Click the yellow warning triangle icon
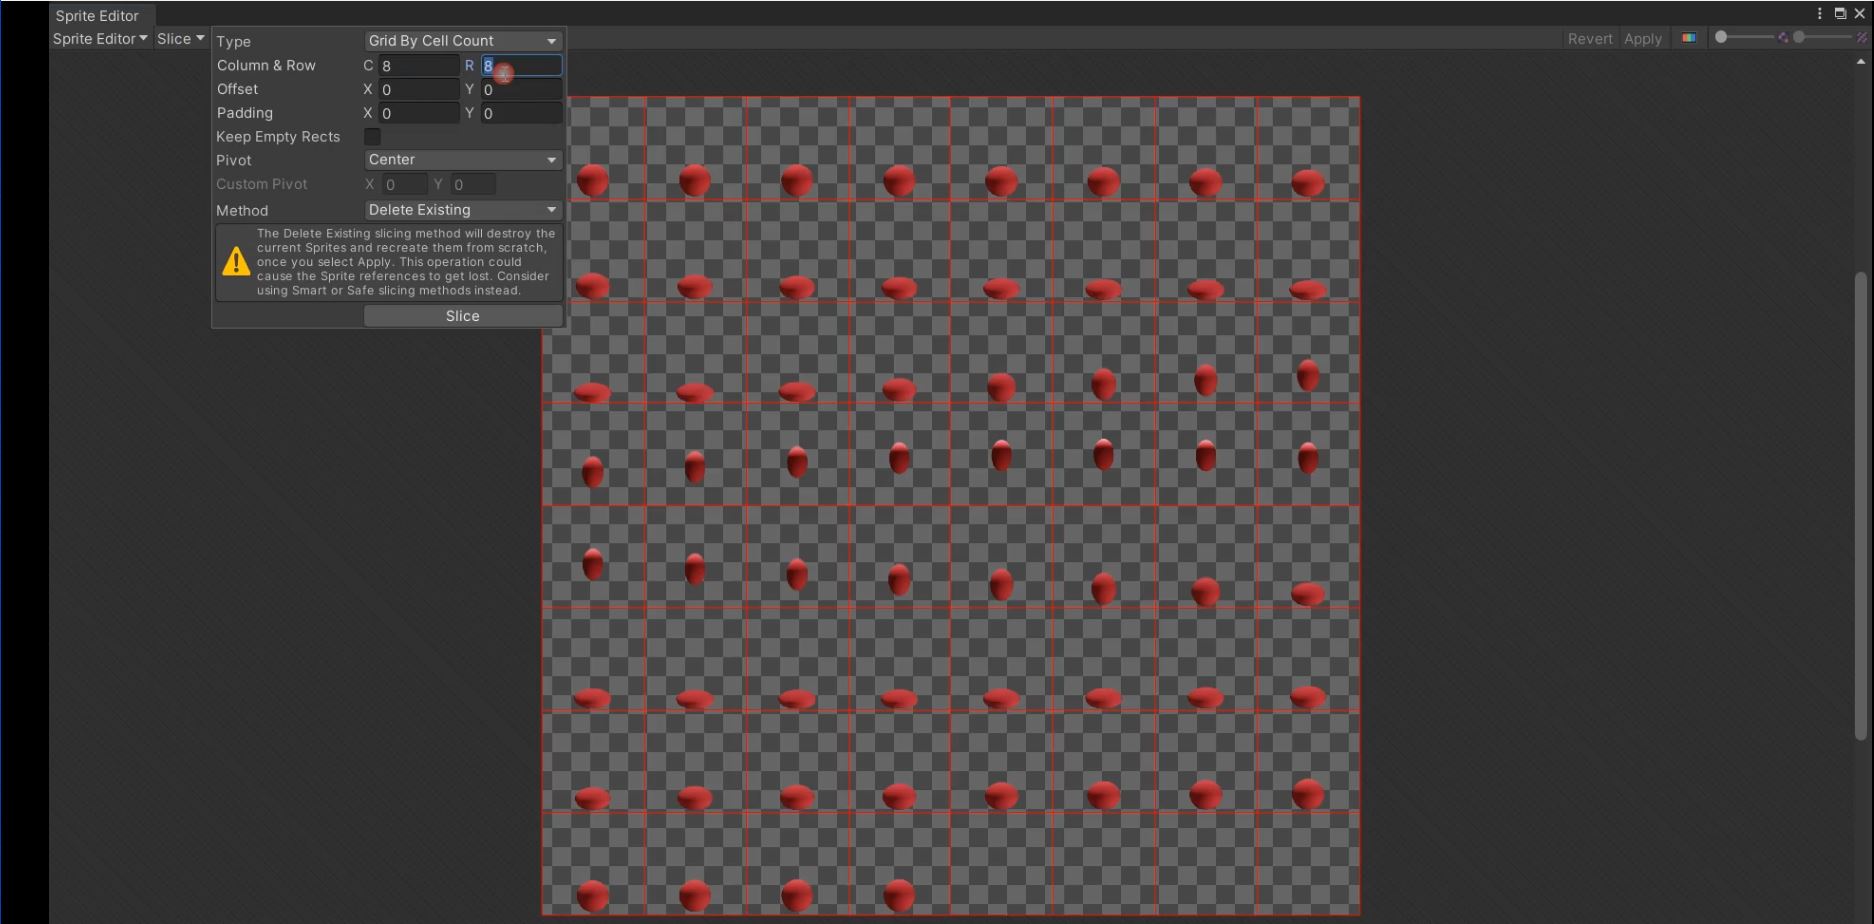This screenshot has width=1874, height=924. click(236, 262)
